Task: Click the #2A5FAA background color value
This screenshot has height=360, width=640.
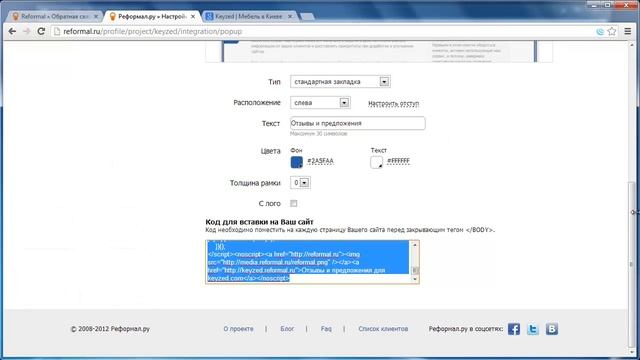Action: pos(320,161)
